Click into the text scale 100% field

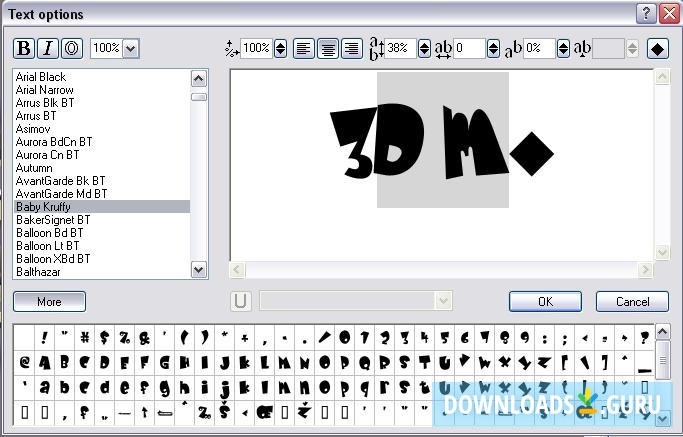point(257,48)
